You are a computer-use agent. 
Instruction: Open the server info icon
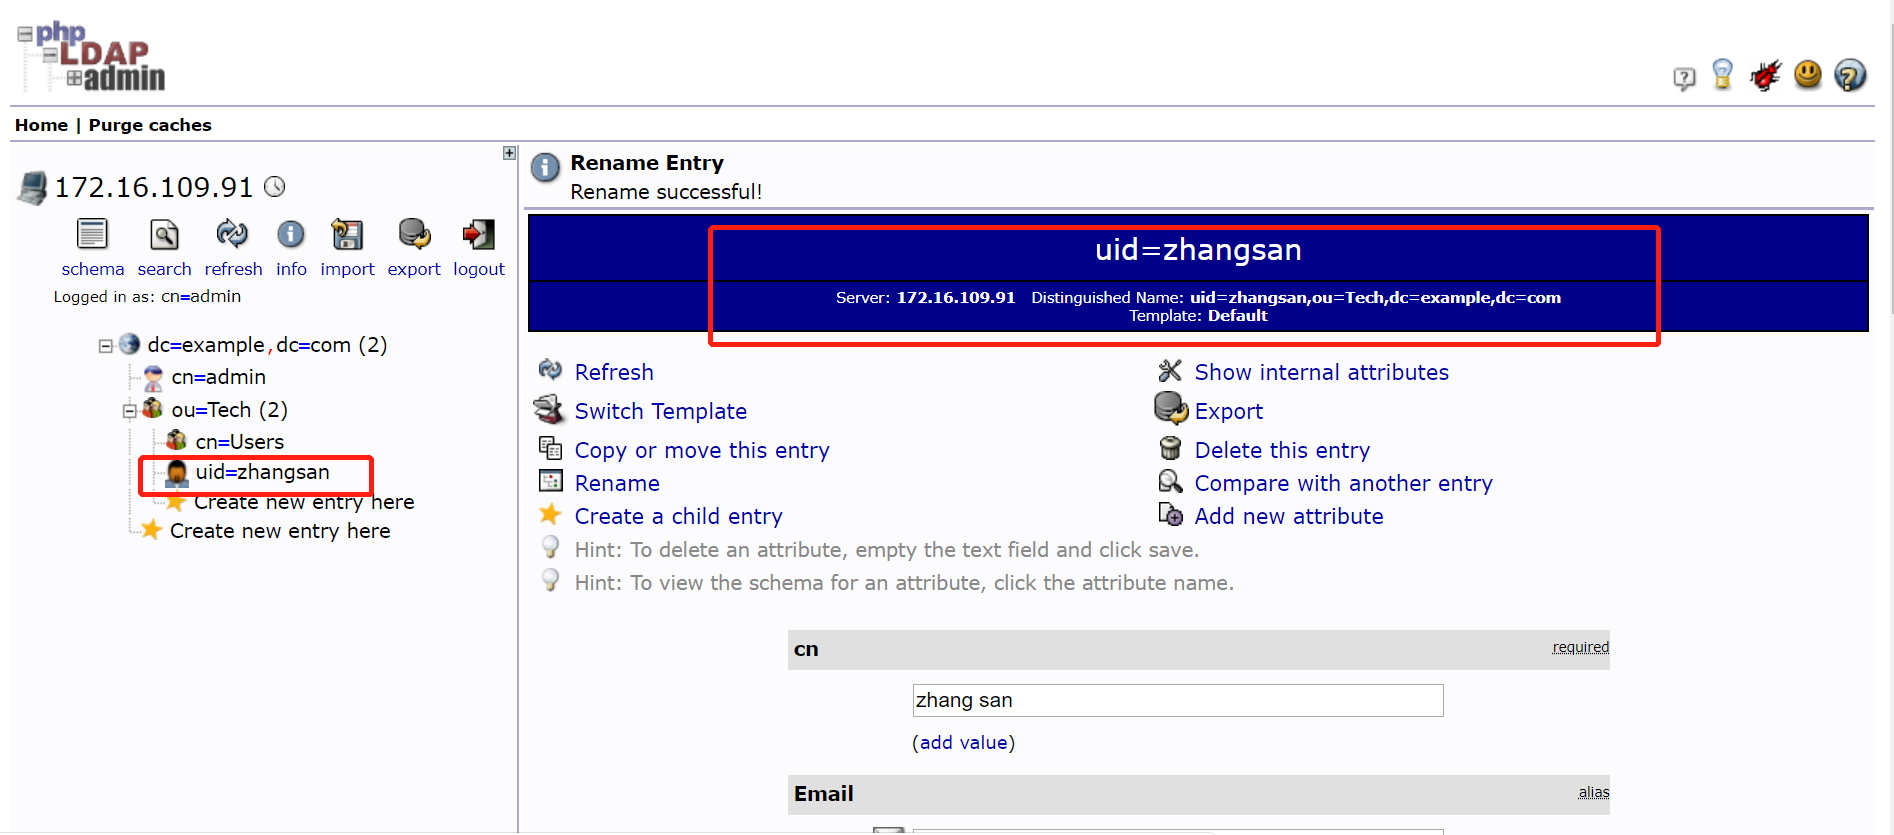point(291,234)
